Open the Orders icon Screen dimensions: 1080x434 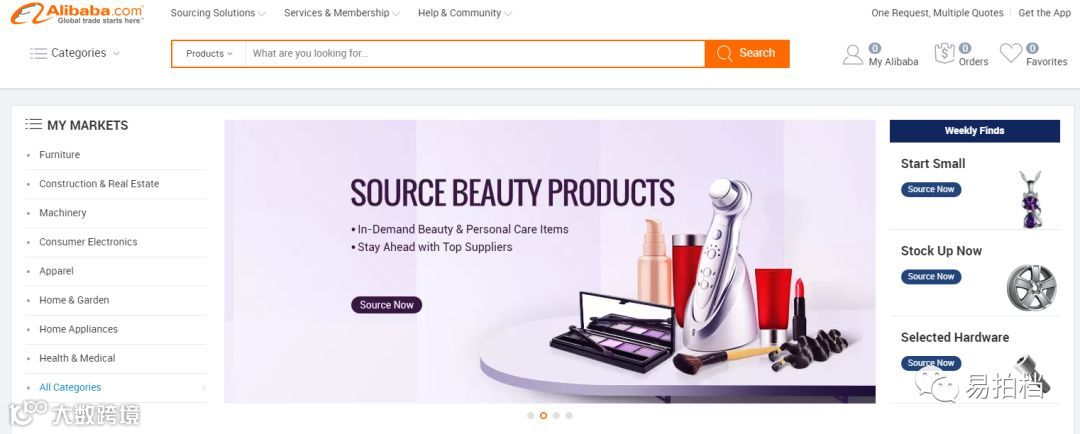click(944, 53)
